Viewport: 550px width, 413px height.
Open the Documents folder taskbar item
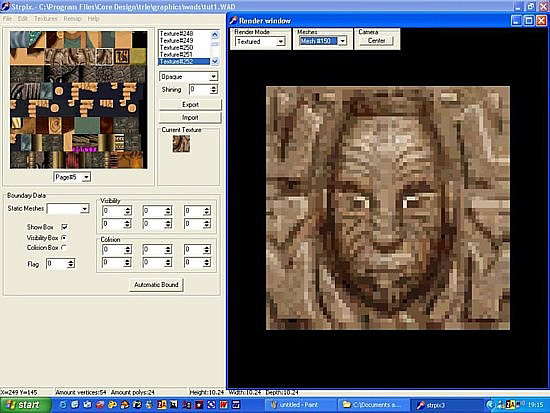pos(373,405)
